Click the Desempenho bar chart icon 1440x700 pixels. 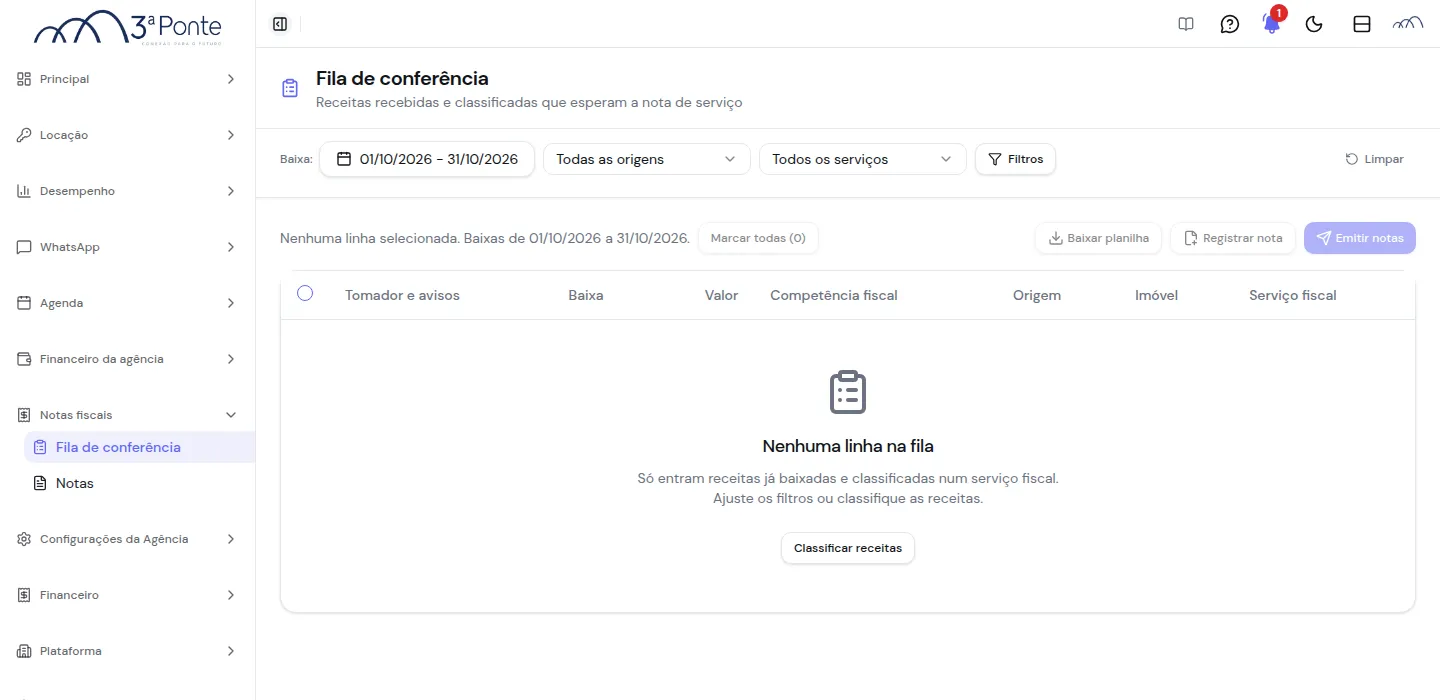click(24, 191)
